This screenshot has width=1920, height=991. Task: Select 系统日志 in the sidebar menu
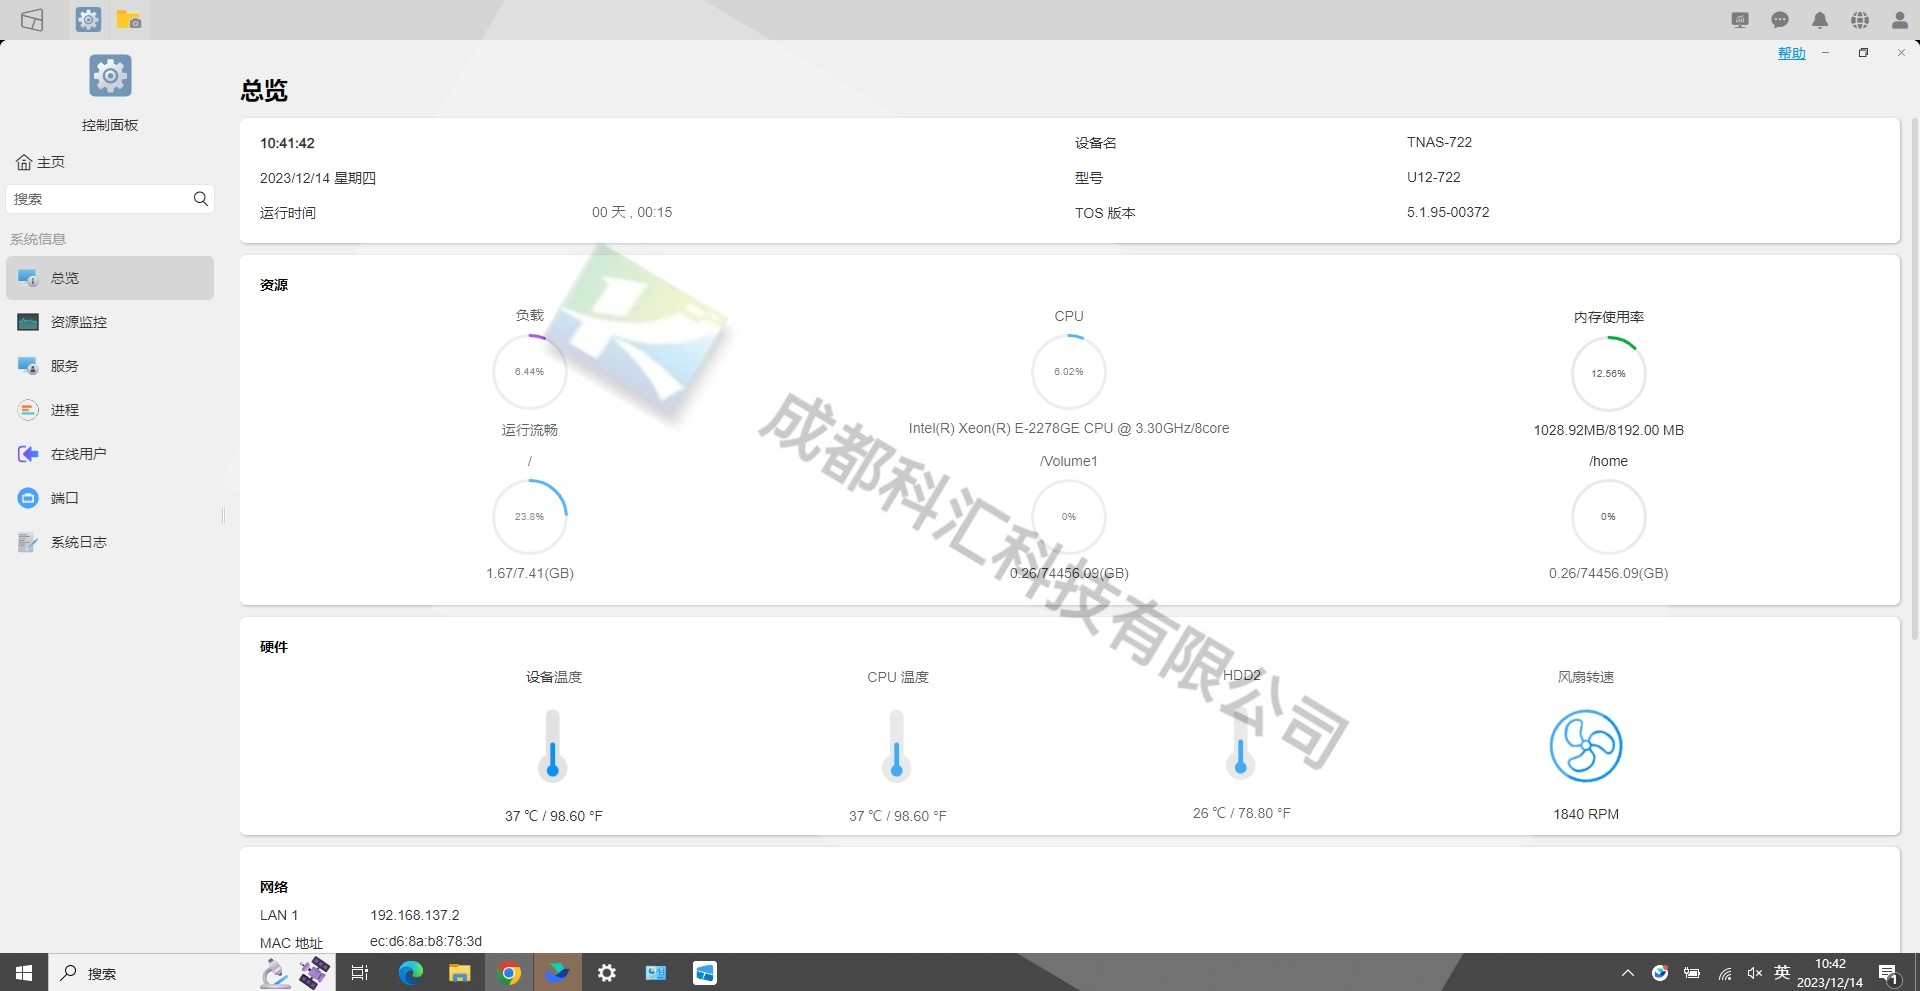(110, 542)
